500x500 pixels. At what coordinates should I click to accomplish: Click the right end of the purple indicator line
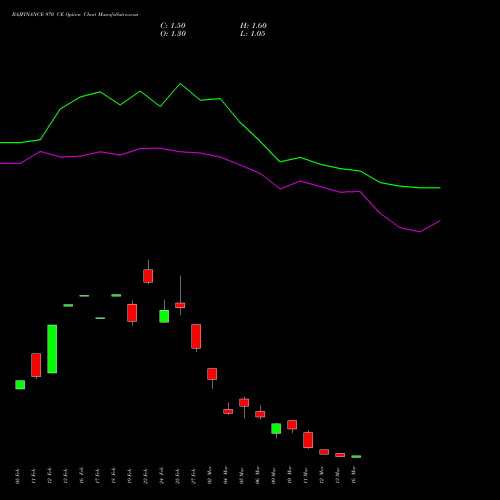click(440, 221)
